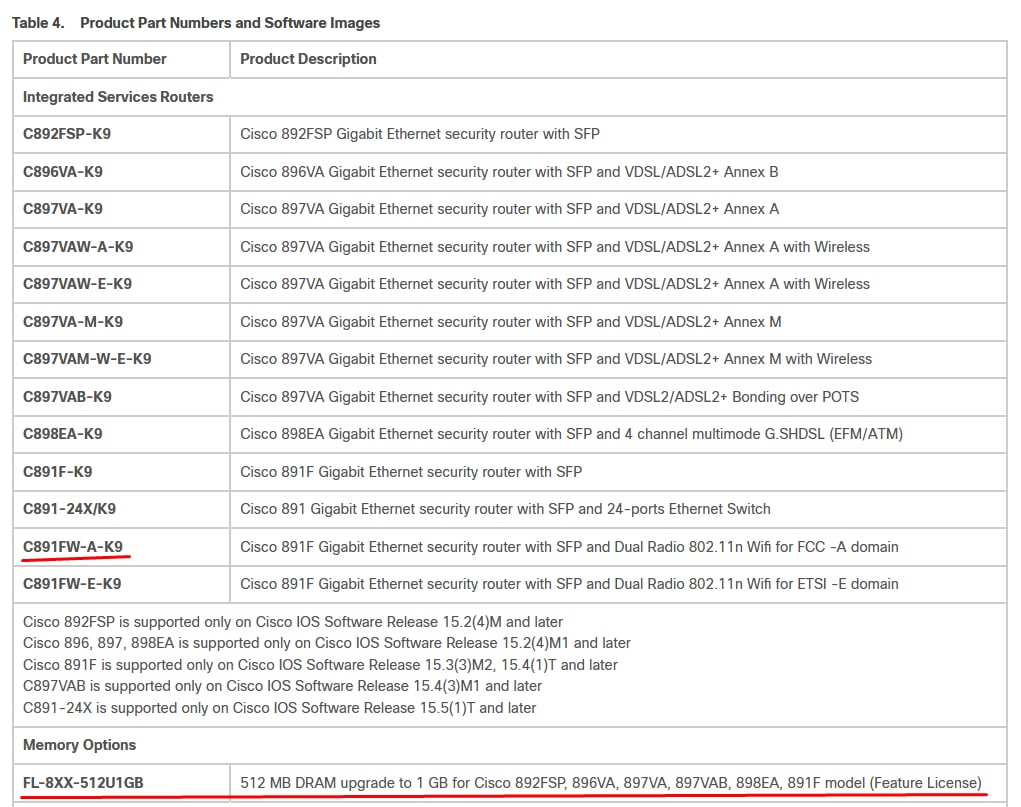Select part number C892FSP-K9
The image size is (1021, 807).
(67, 134)
